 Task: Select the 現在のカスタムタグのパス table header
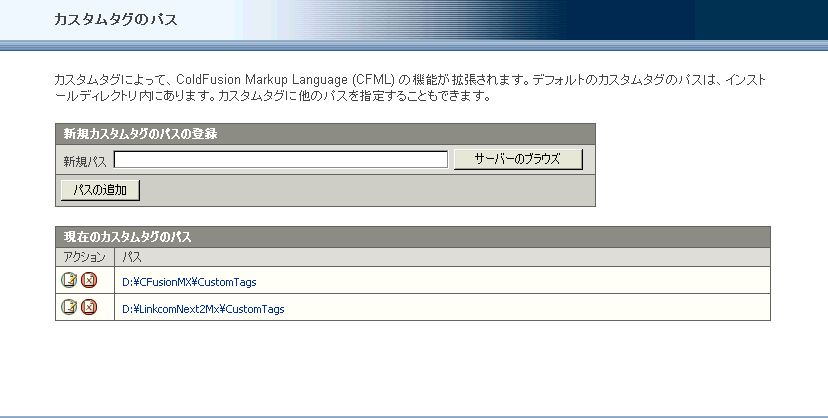click(x=127, y=237)
